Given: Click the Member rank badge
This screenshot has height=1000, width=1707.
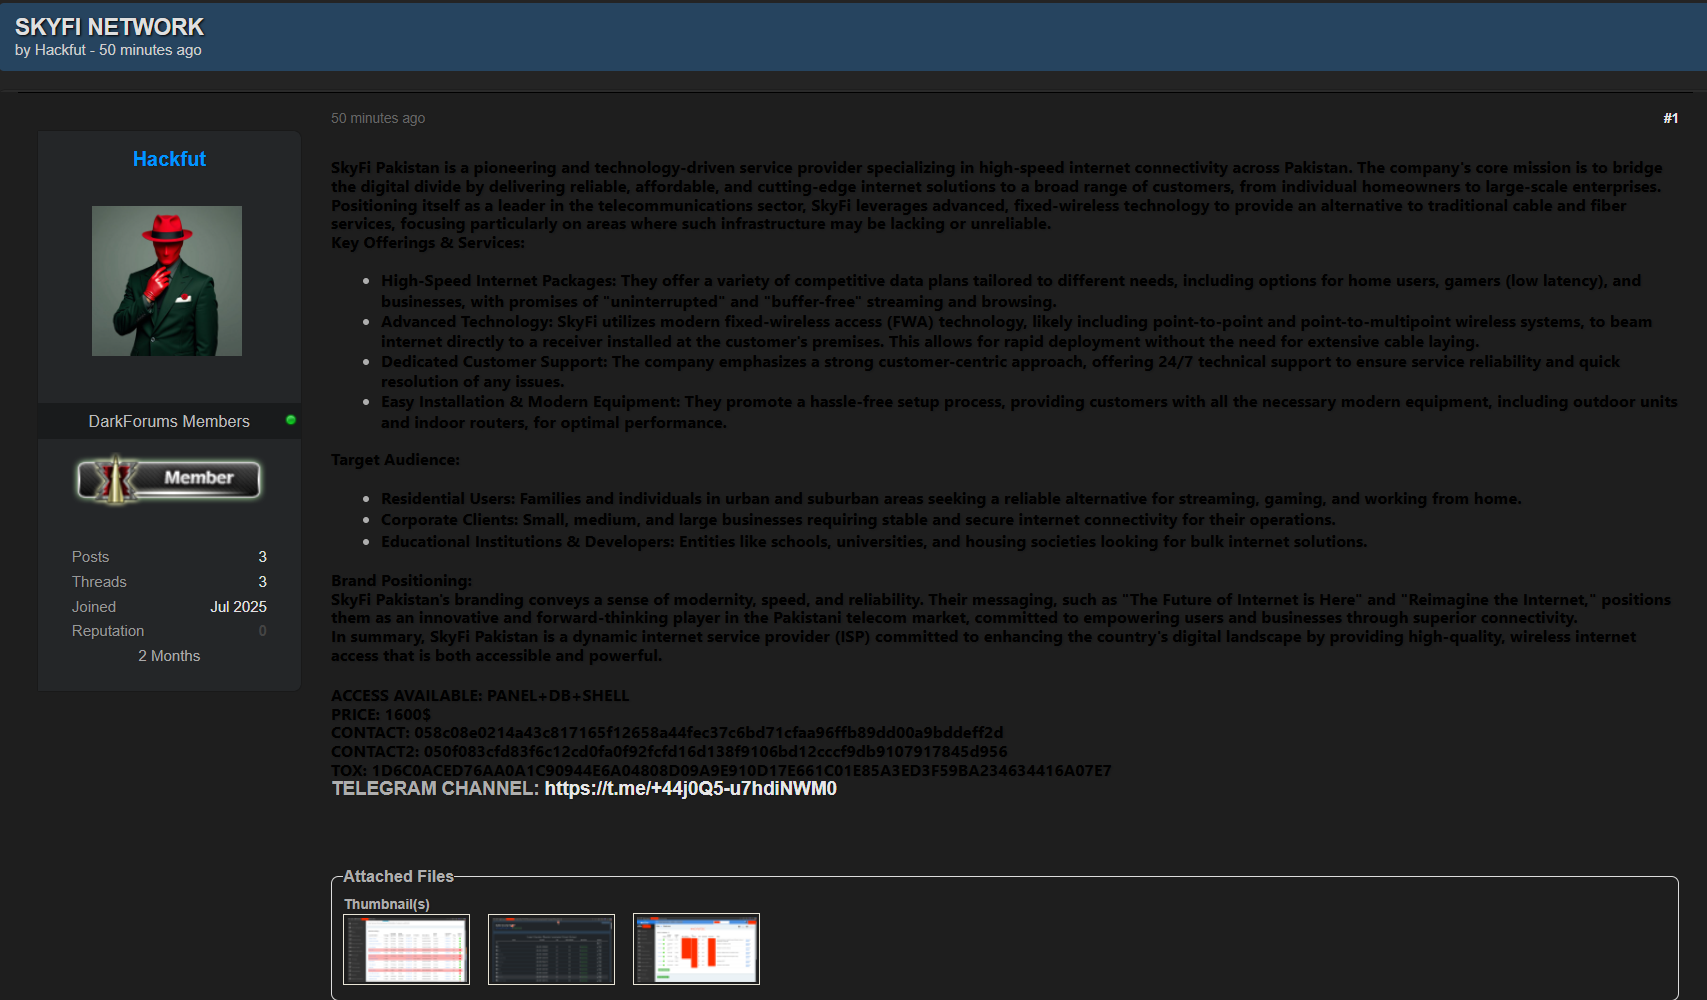Looking at the screenshot, I should coord(169,479).
